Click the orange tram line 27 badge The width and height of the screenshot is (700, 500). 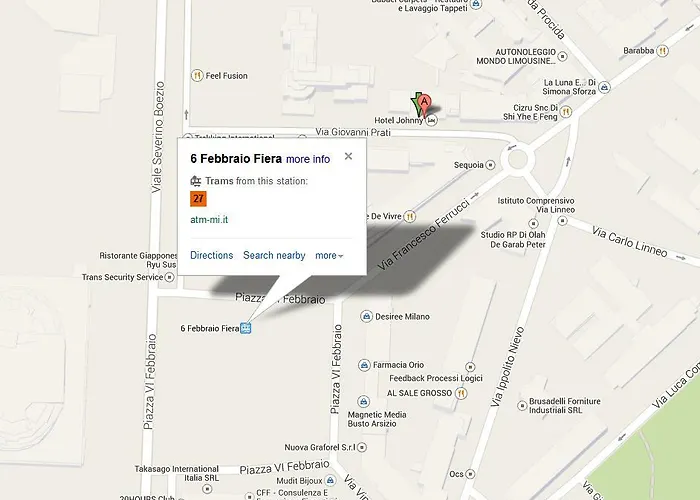coord(198,199)
